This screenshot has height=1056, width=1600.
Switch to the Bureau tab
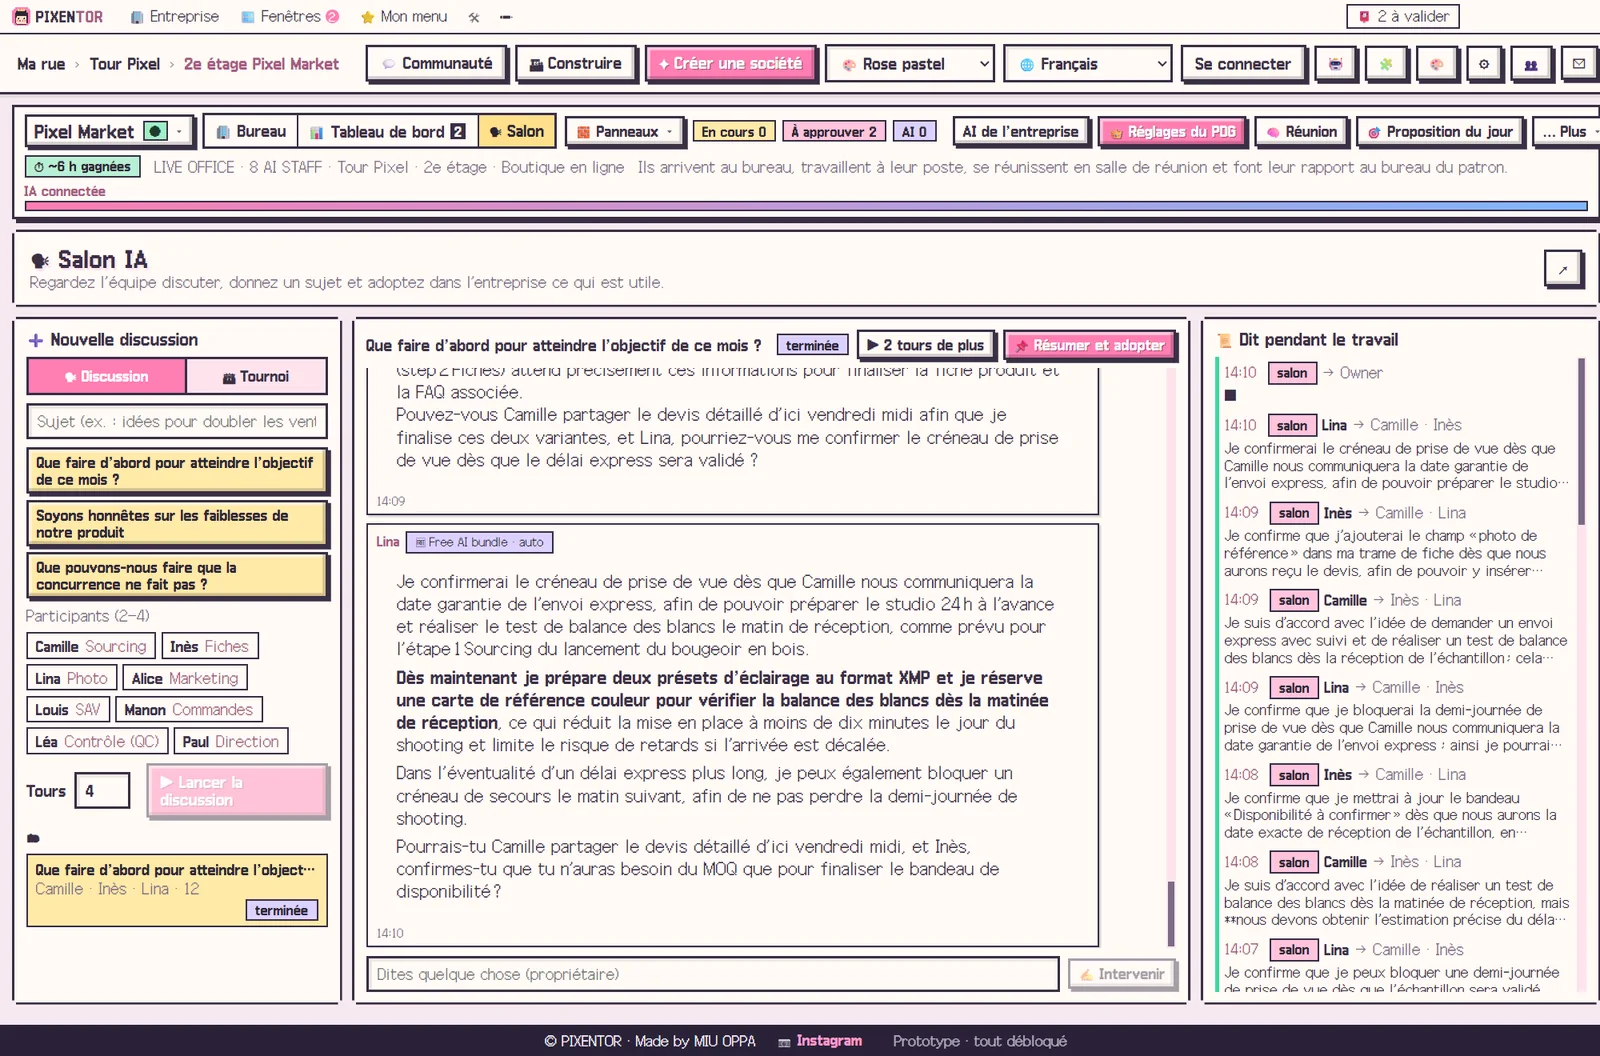click(251, 131)
